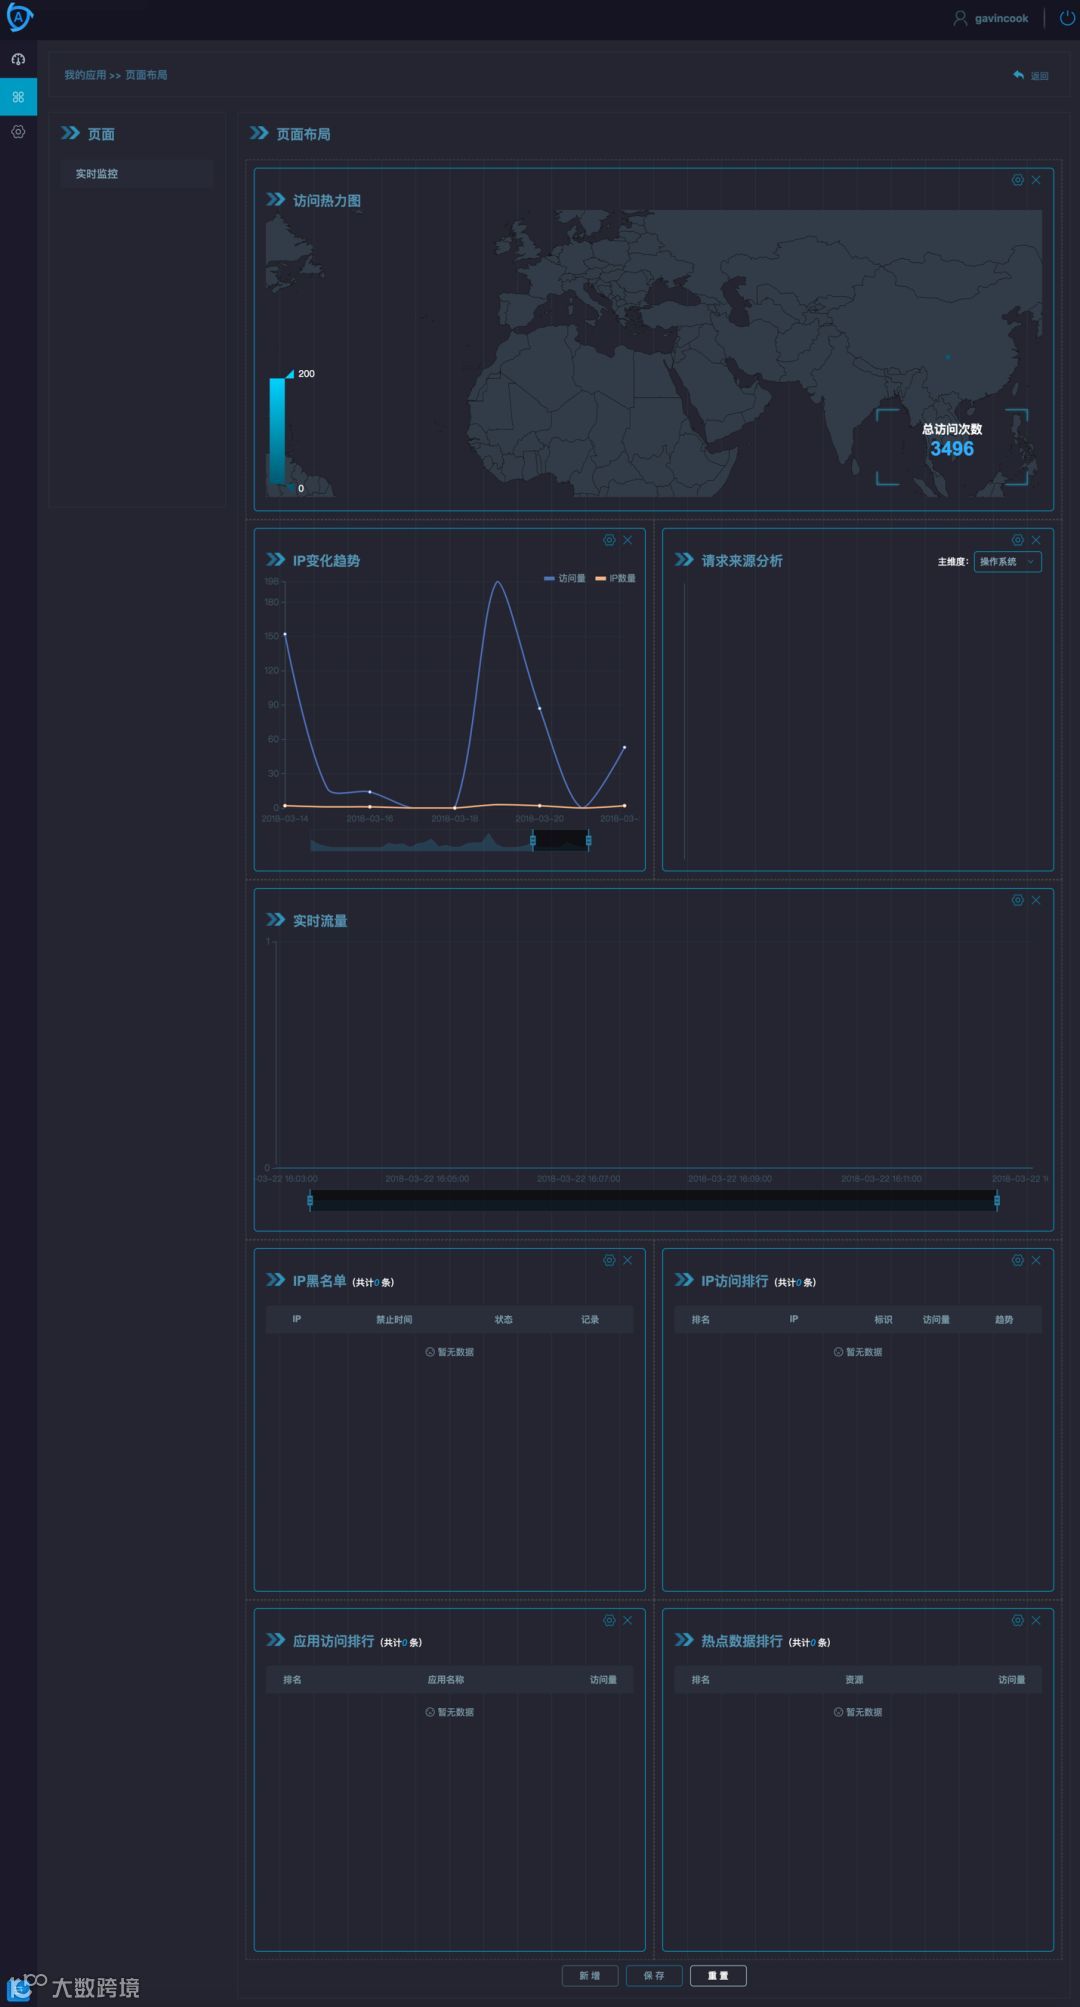Open settings gear of 访问热力图 panel
1080x2007 pixels.
(1018, 180)
